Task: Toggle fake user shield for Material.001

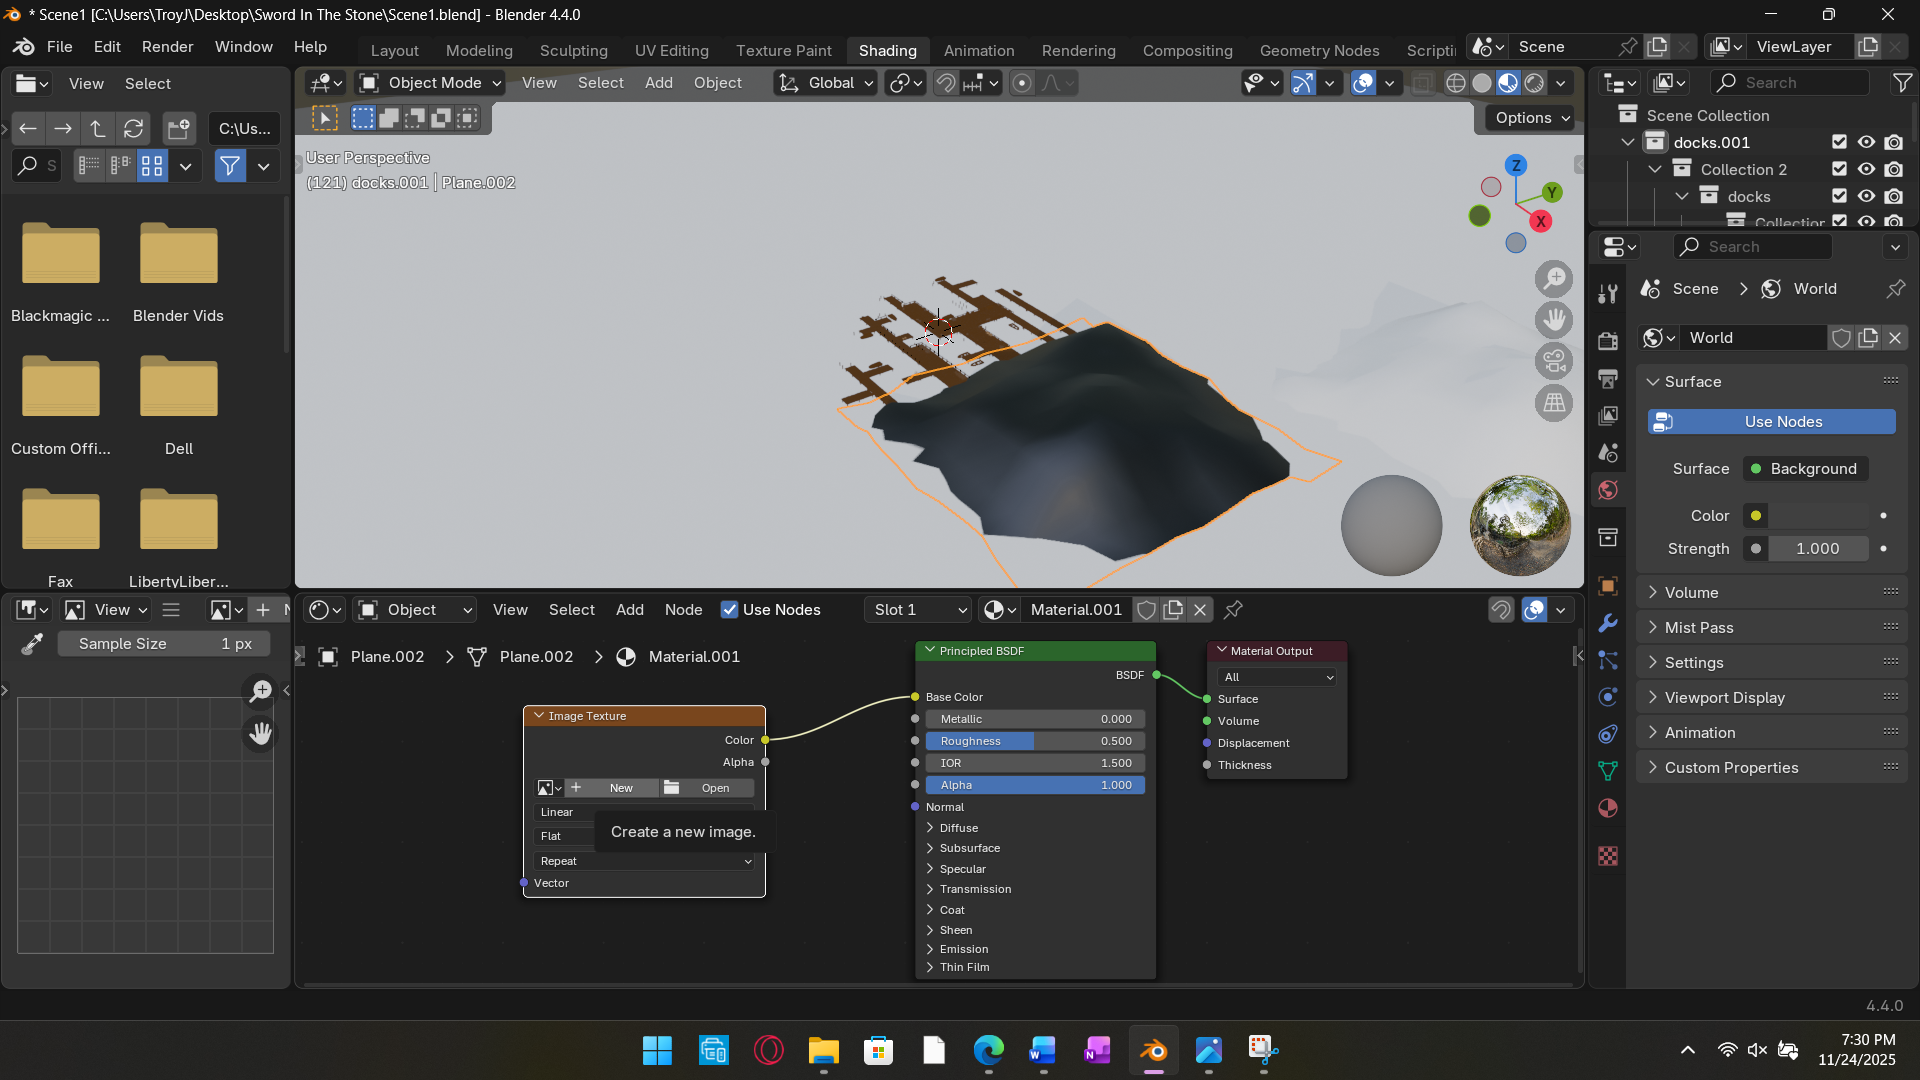Action: 1147,609
